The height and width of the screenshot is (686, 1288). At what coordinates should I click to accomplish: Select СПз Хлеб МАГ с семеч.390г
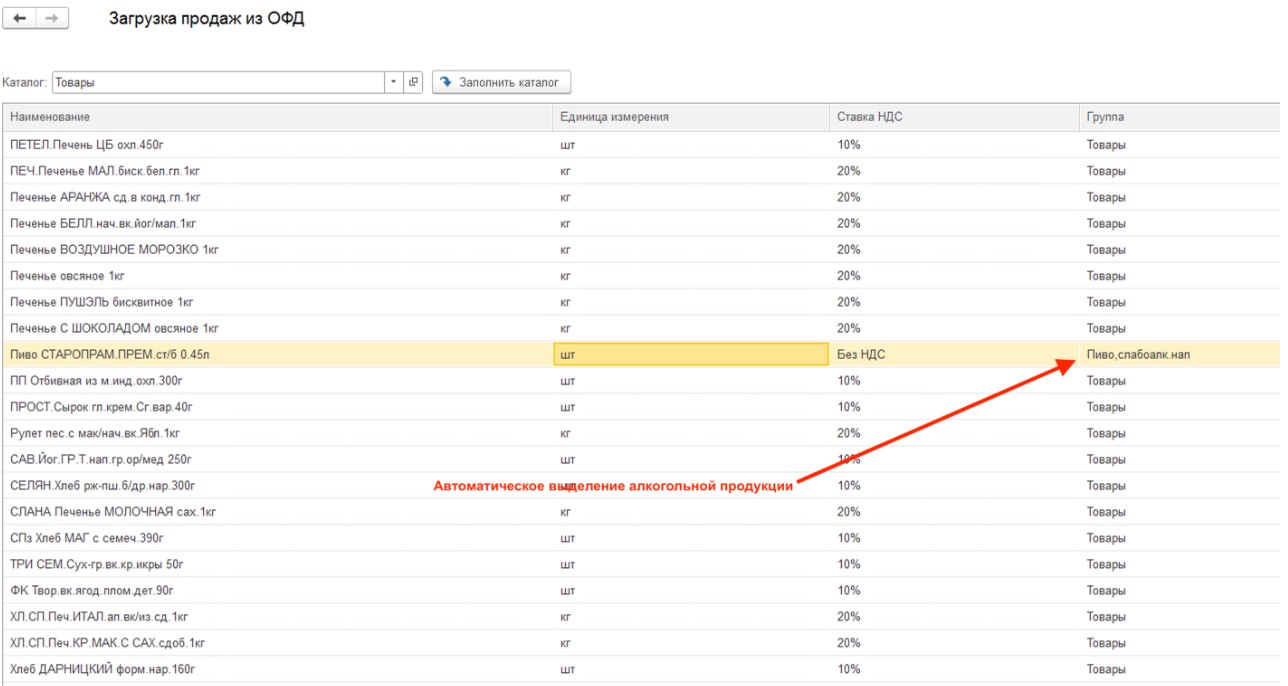pos(641,538)
